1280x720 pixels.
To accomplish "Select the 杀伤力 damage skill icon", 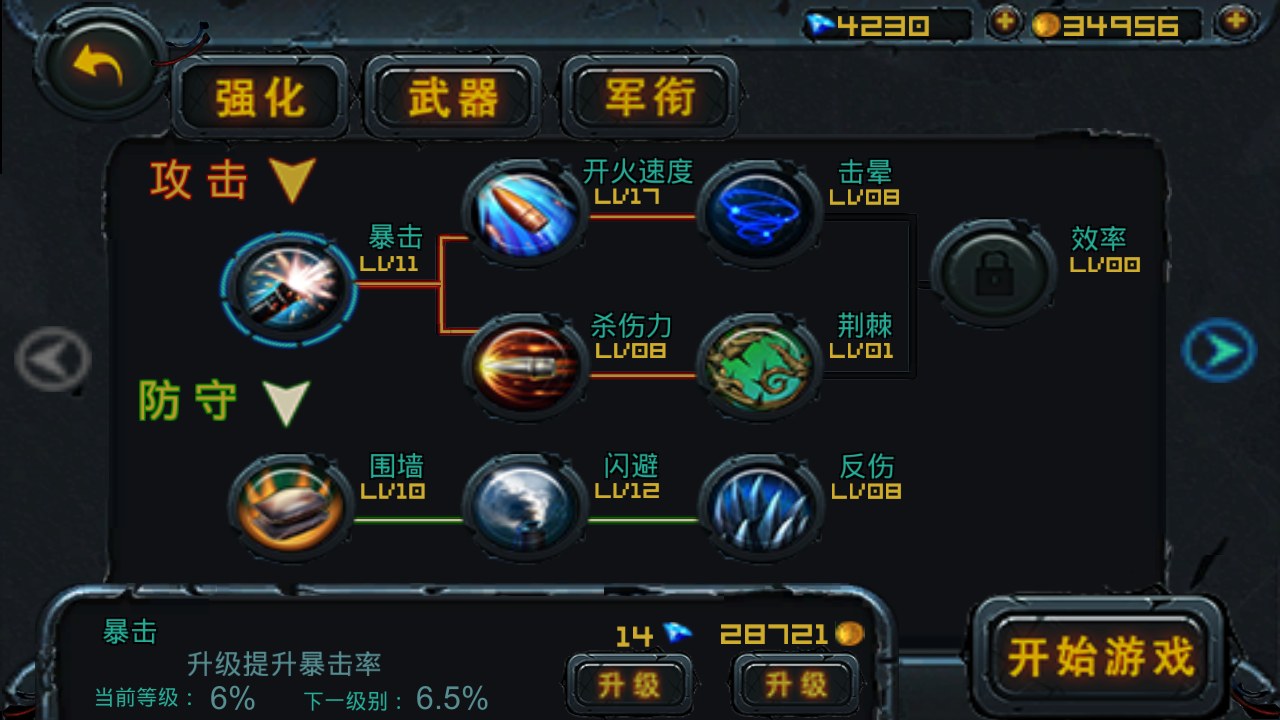I will point(525,367).
